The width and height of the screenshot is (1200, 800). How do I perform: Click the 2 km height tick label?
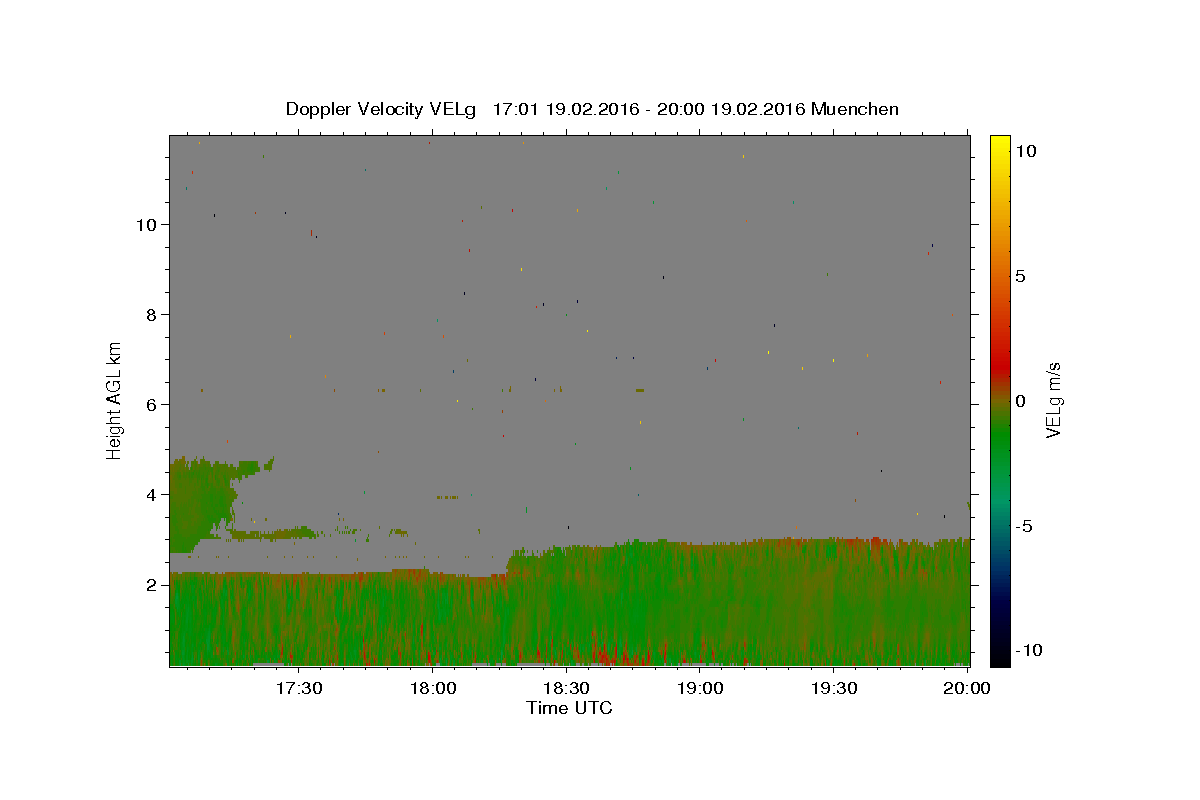(150, 584)
